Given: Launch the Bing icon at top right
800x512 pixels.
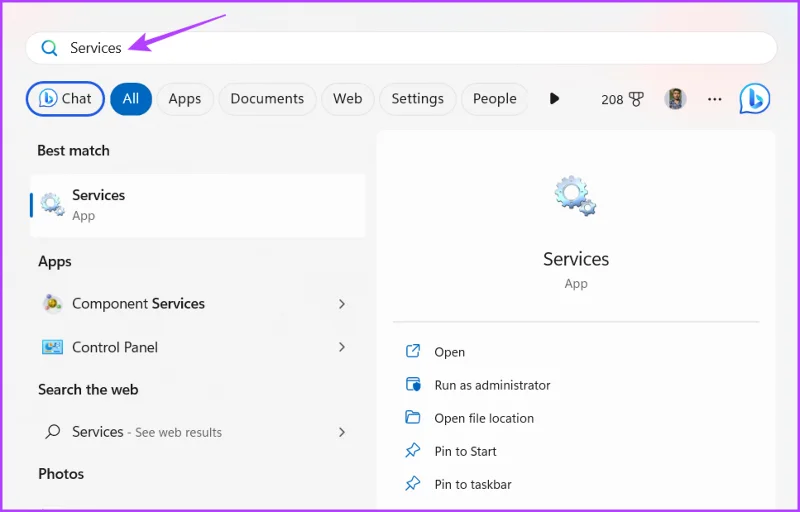Looking at the screenshot, I should pos(755,99).
